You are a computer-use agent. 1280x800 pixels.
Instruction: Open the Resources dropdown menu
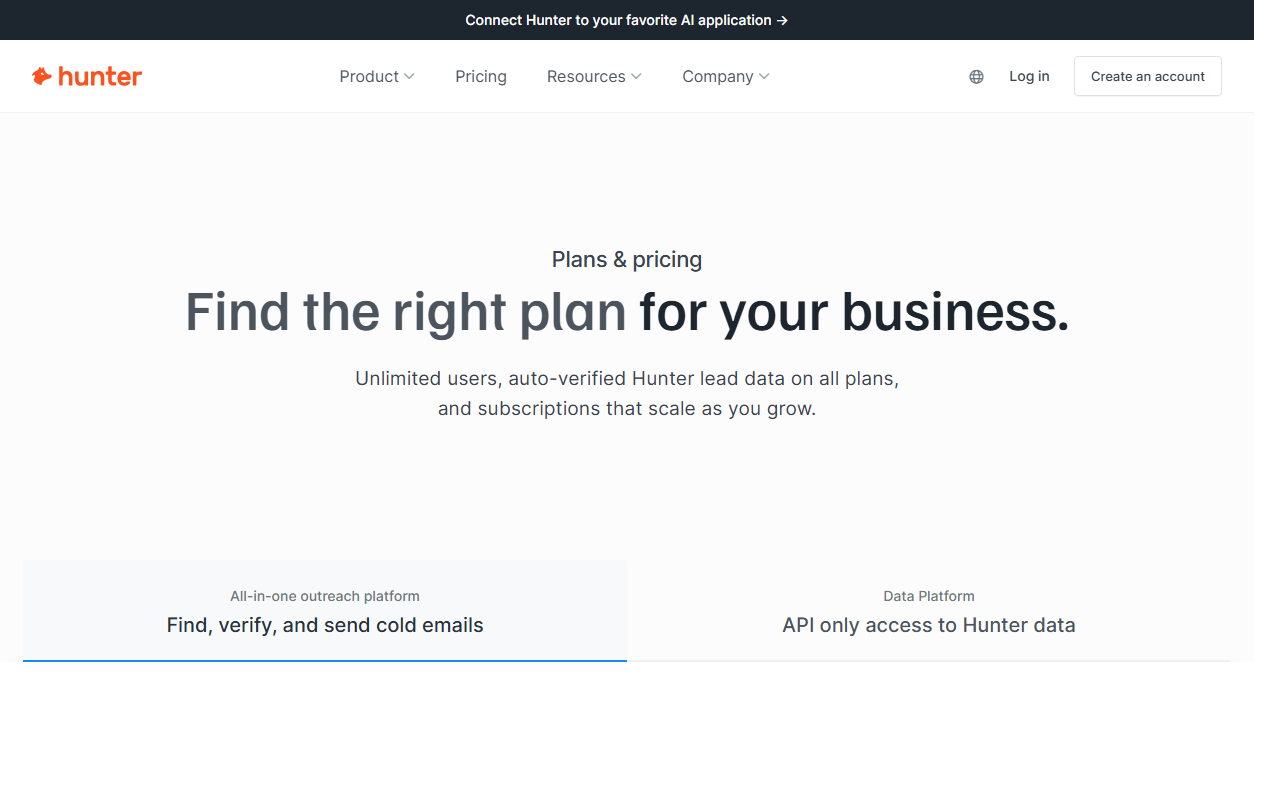(x=594, y=76)
